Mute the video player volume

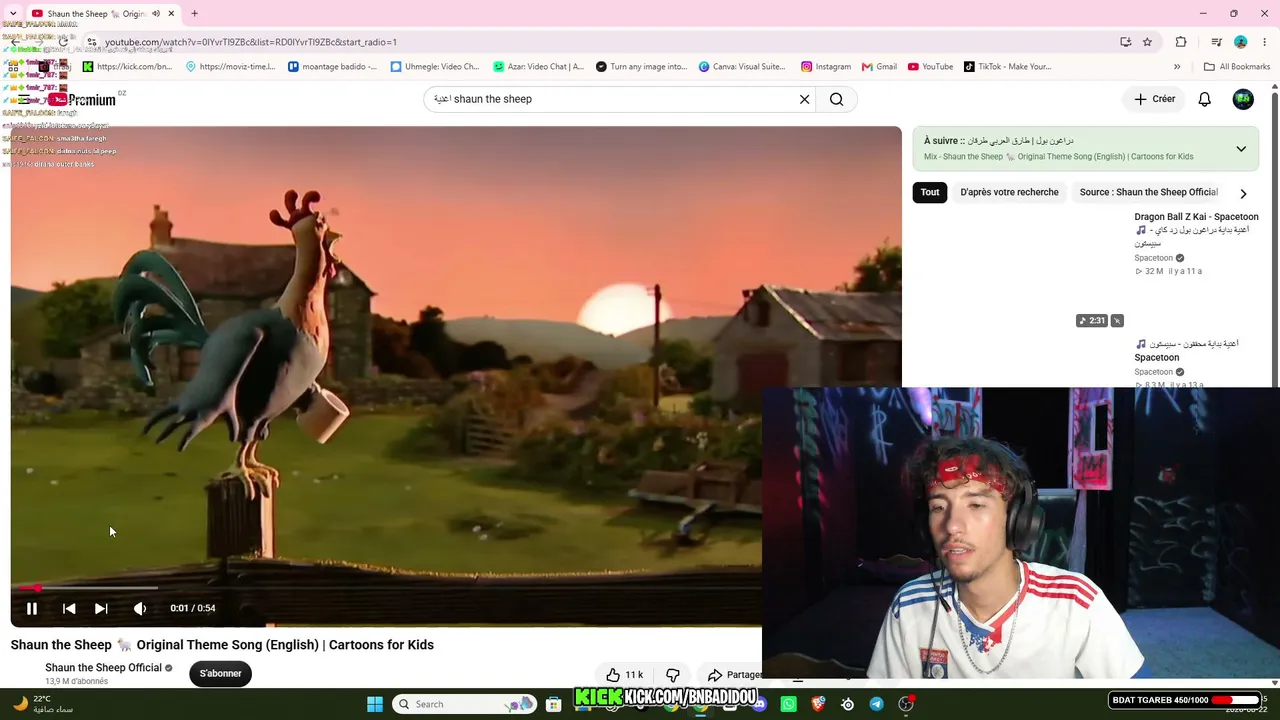click(140, 608)
